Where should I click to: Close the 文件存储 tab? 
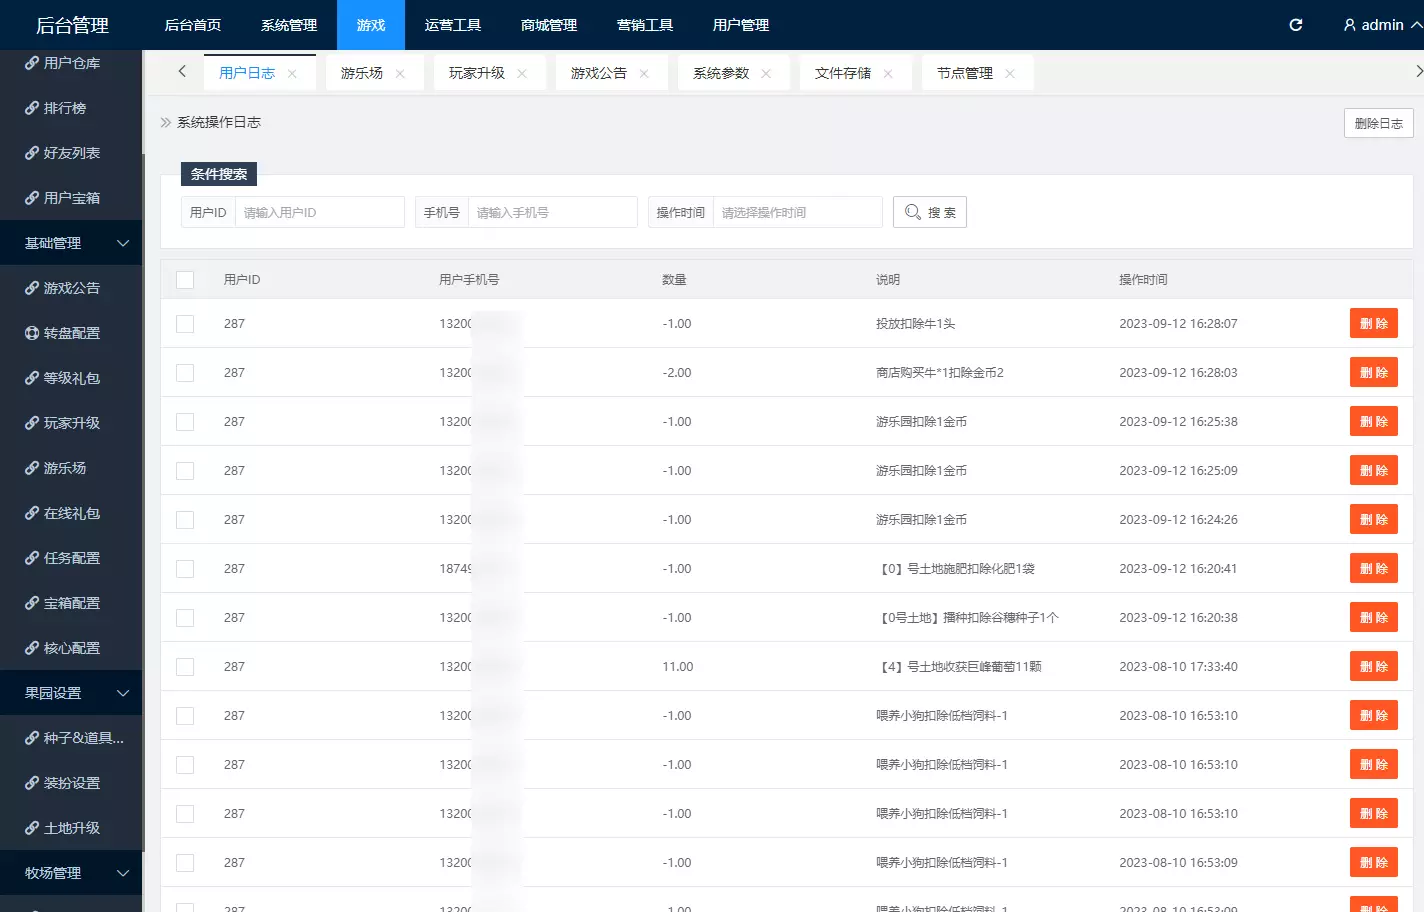(x=888, y=74)
